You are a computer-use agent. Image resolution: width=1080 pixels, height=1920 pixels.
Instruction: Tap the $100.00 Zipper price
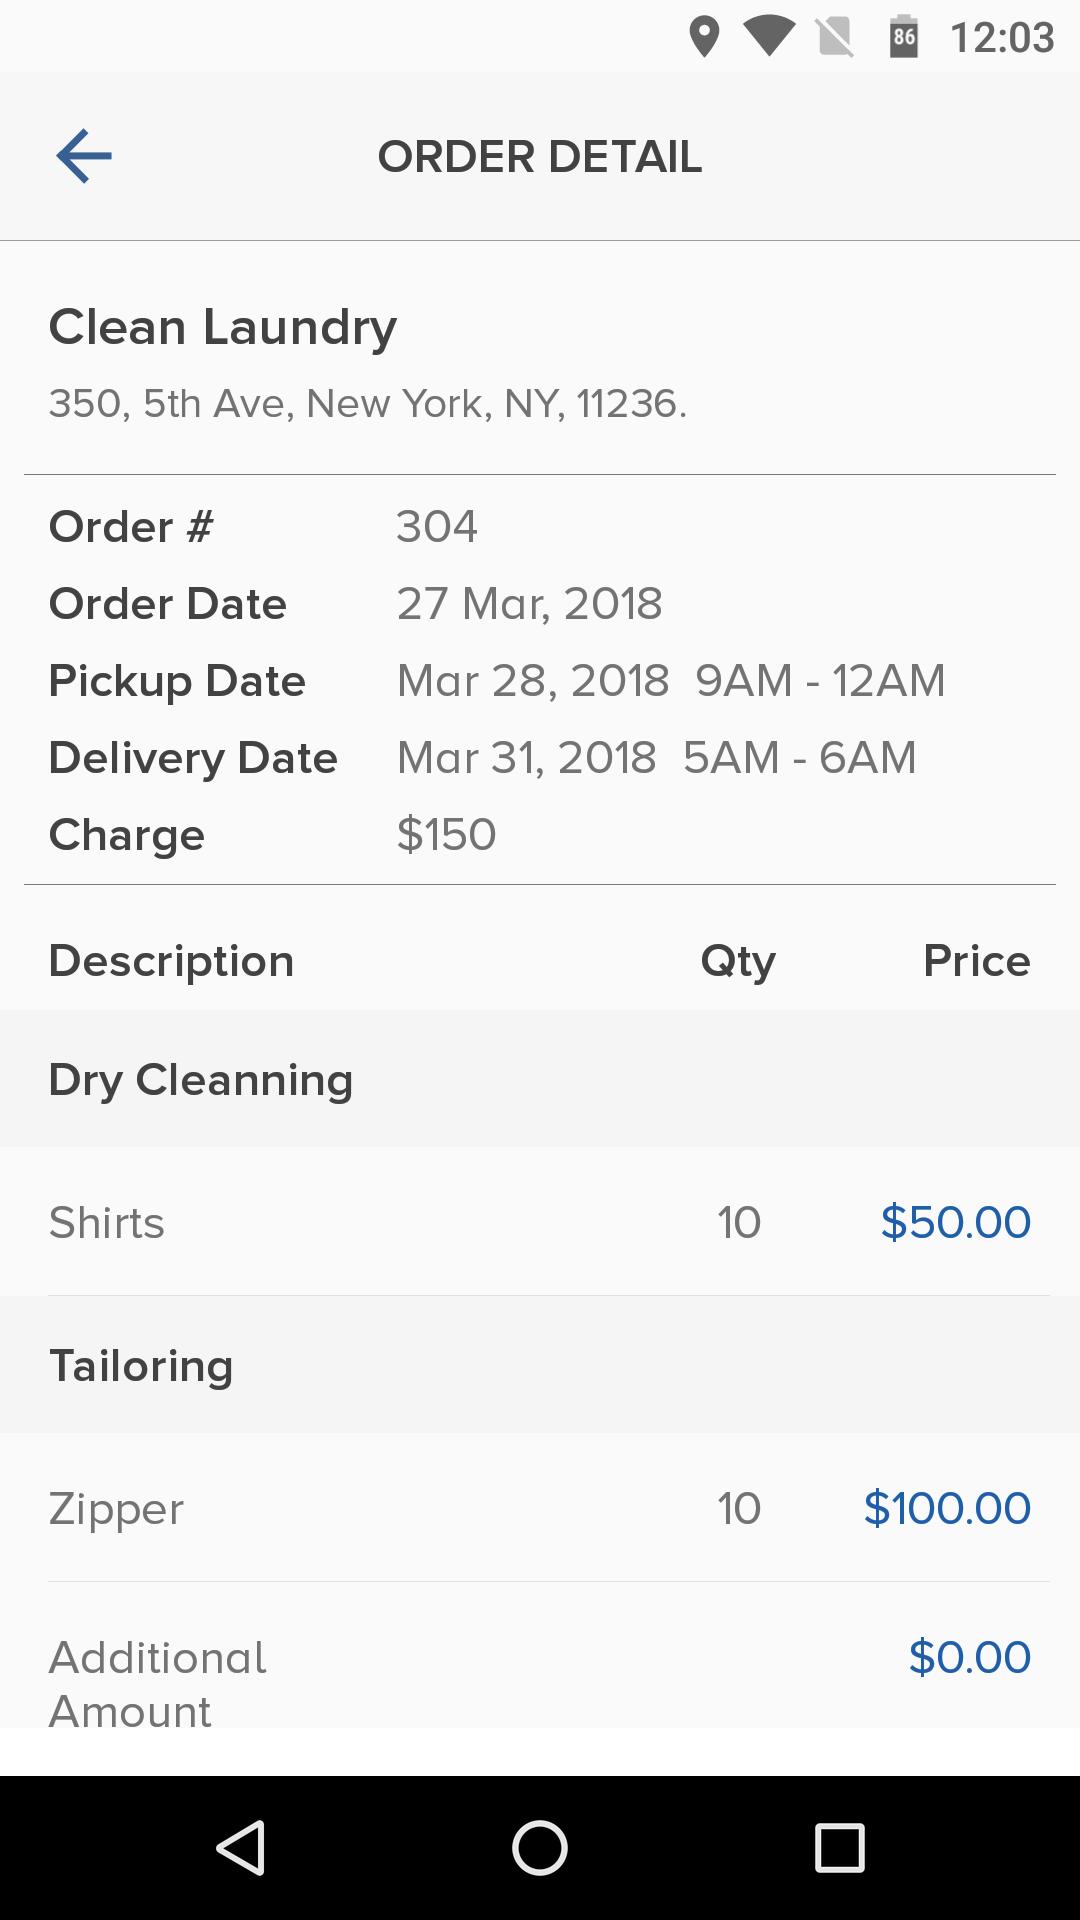coord(947,1508)
